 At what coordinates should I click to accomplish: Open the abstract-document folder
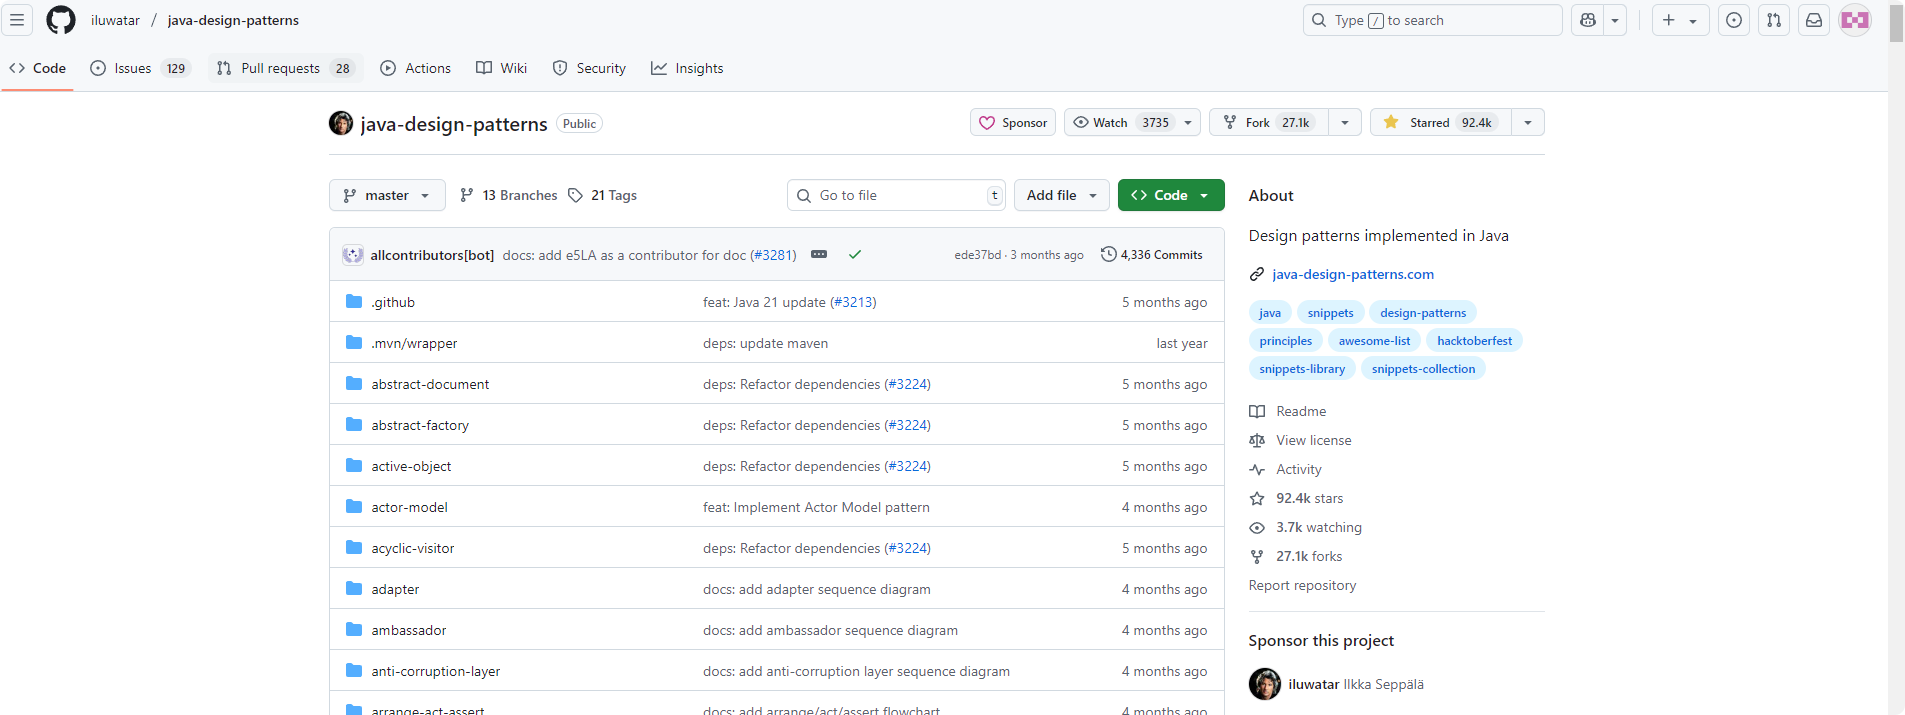(x=430, y=384)
